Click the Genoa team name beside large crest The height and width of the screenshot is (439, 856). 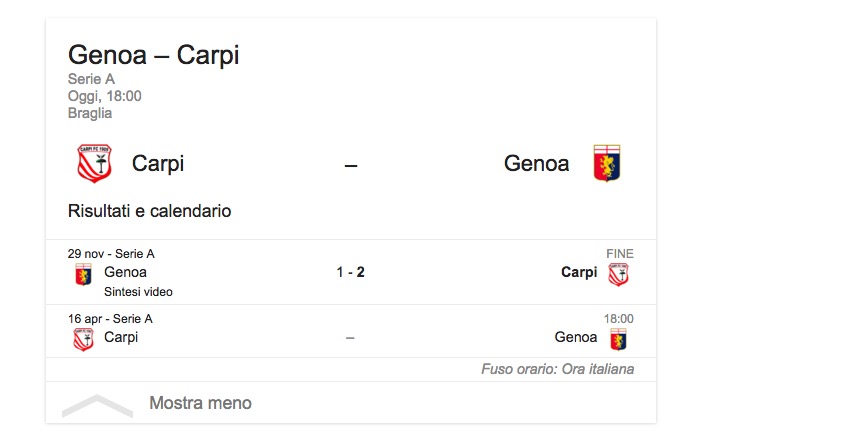tap(536, 164)
